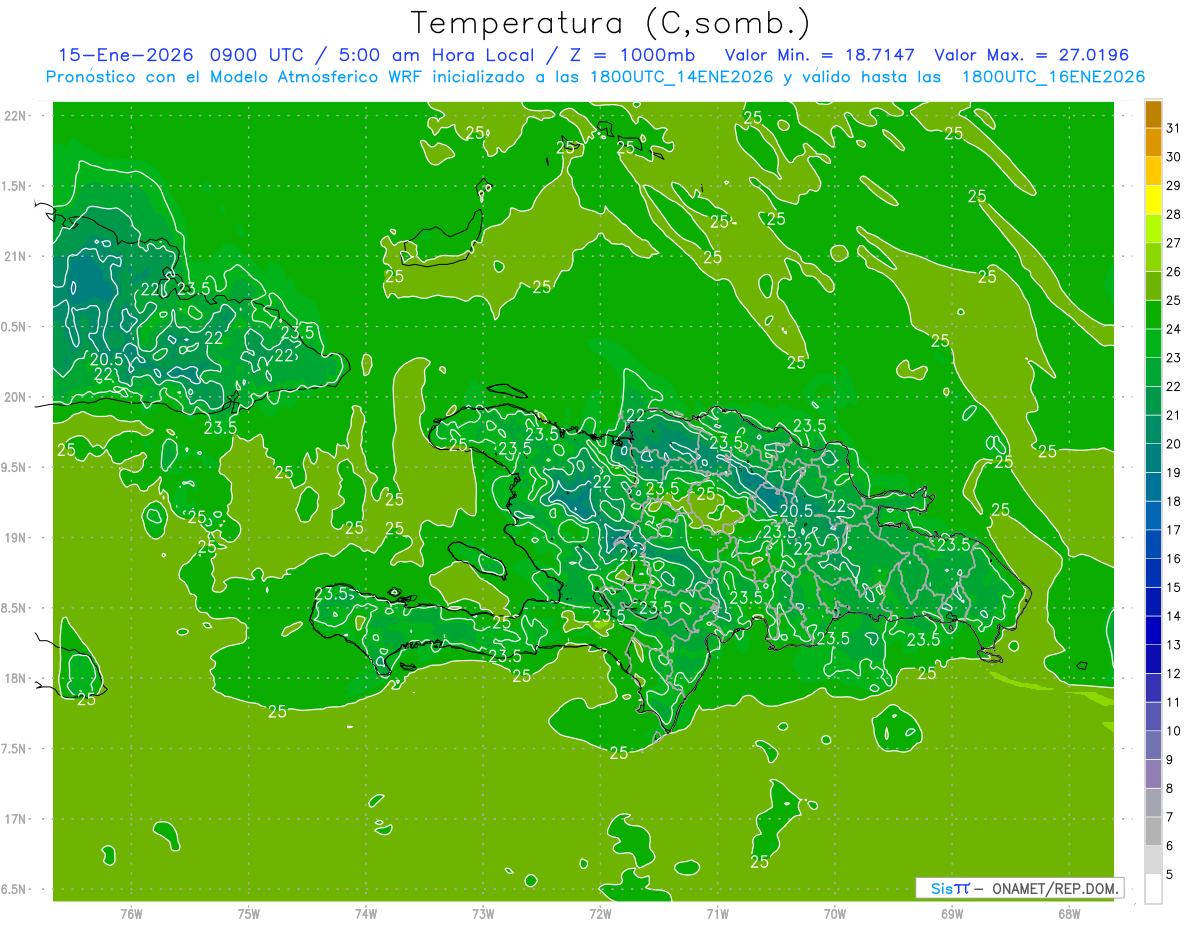
Task: Click the yellow legend swatch between 28 and 29
Action: (x=1153, y=200)
